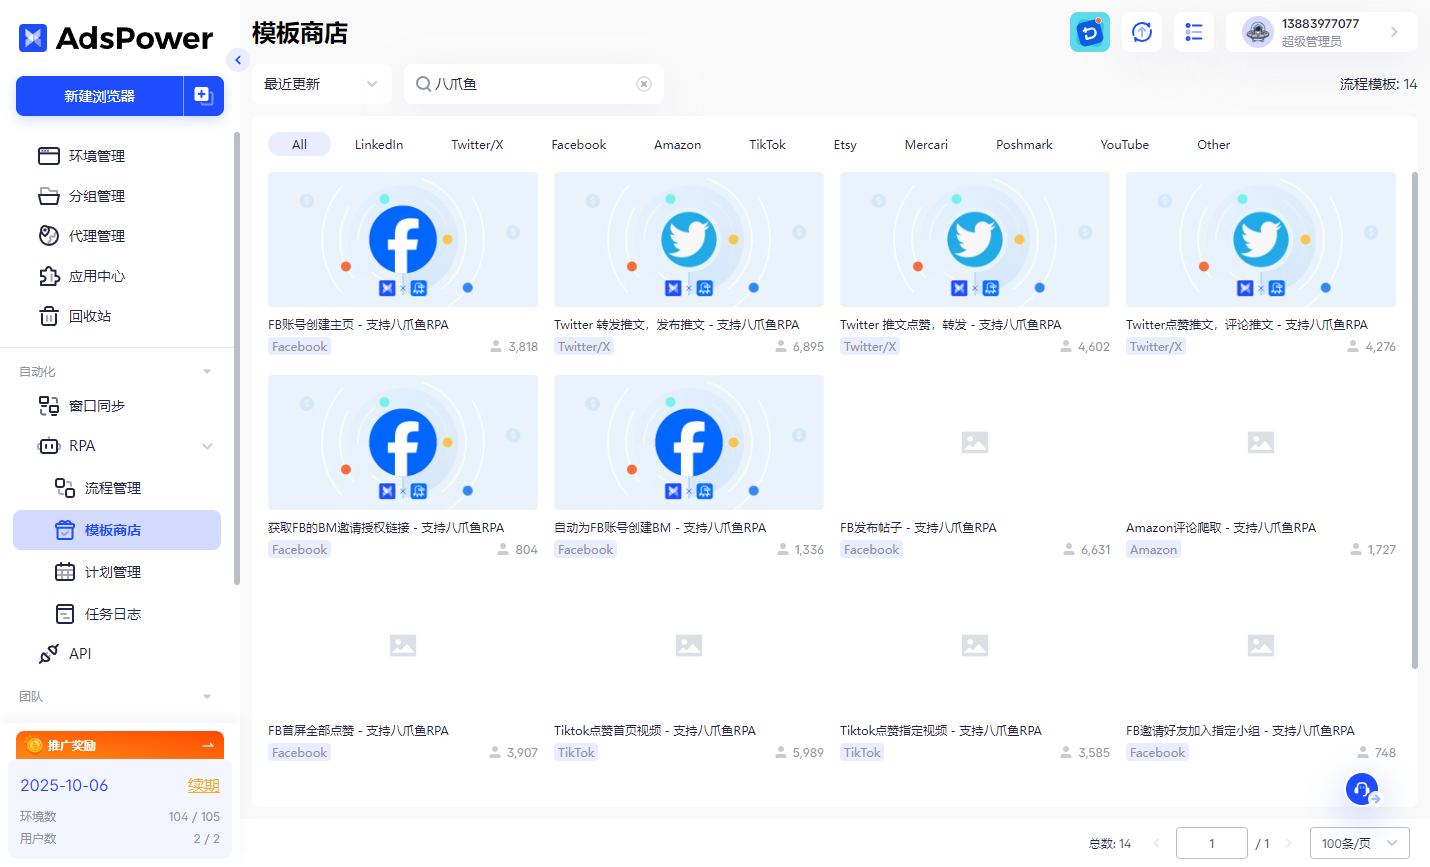Screen dimensions: 1430x867
Task: Click the AdsPower logo
Action: (x=116, y=38)
